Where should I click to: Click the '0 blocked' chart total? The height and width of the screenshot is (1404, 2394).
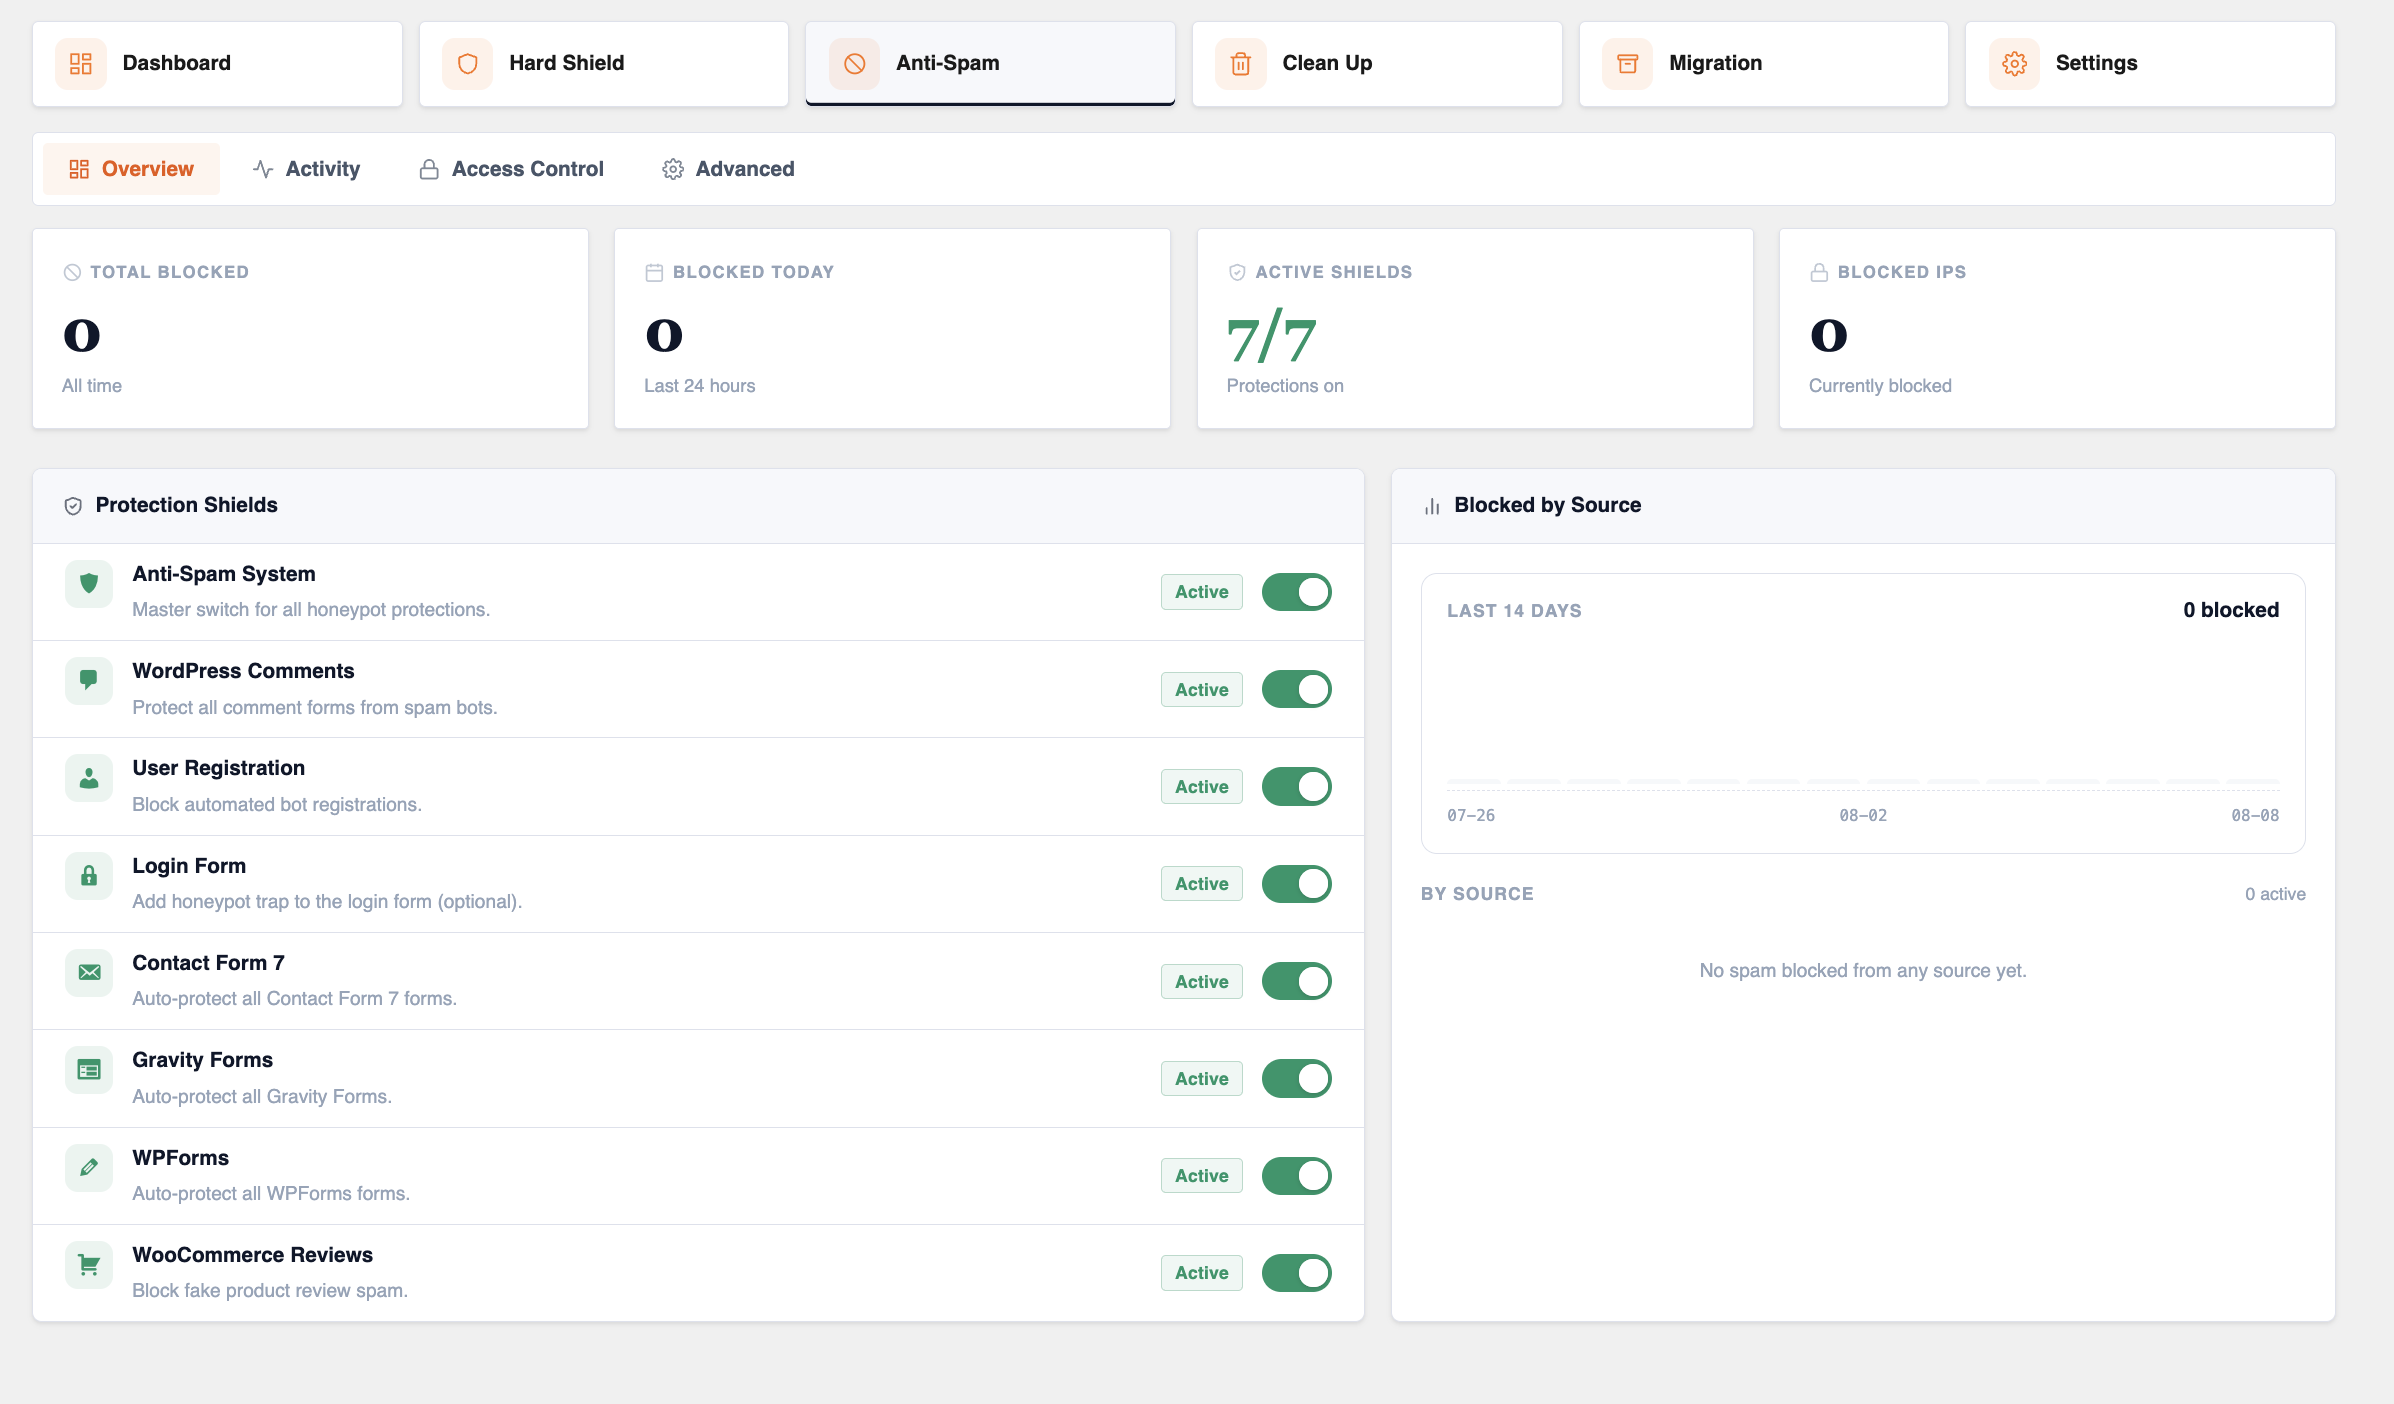coord(2231,610)
